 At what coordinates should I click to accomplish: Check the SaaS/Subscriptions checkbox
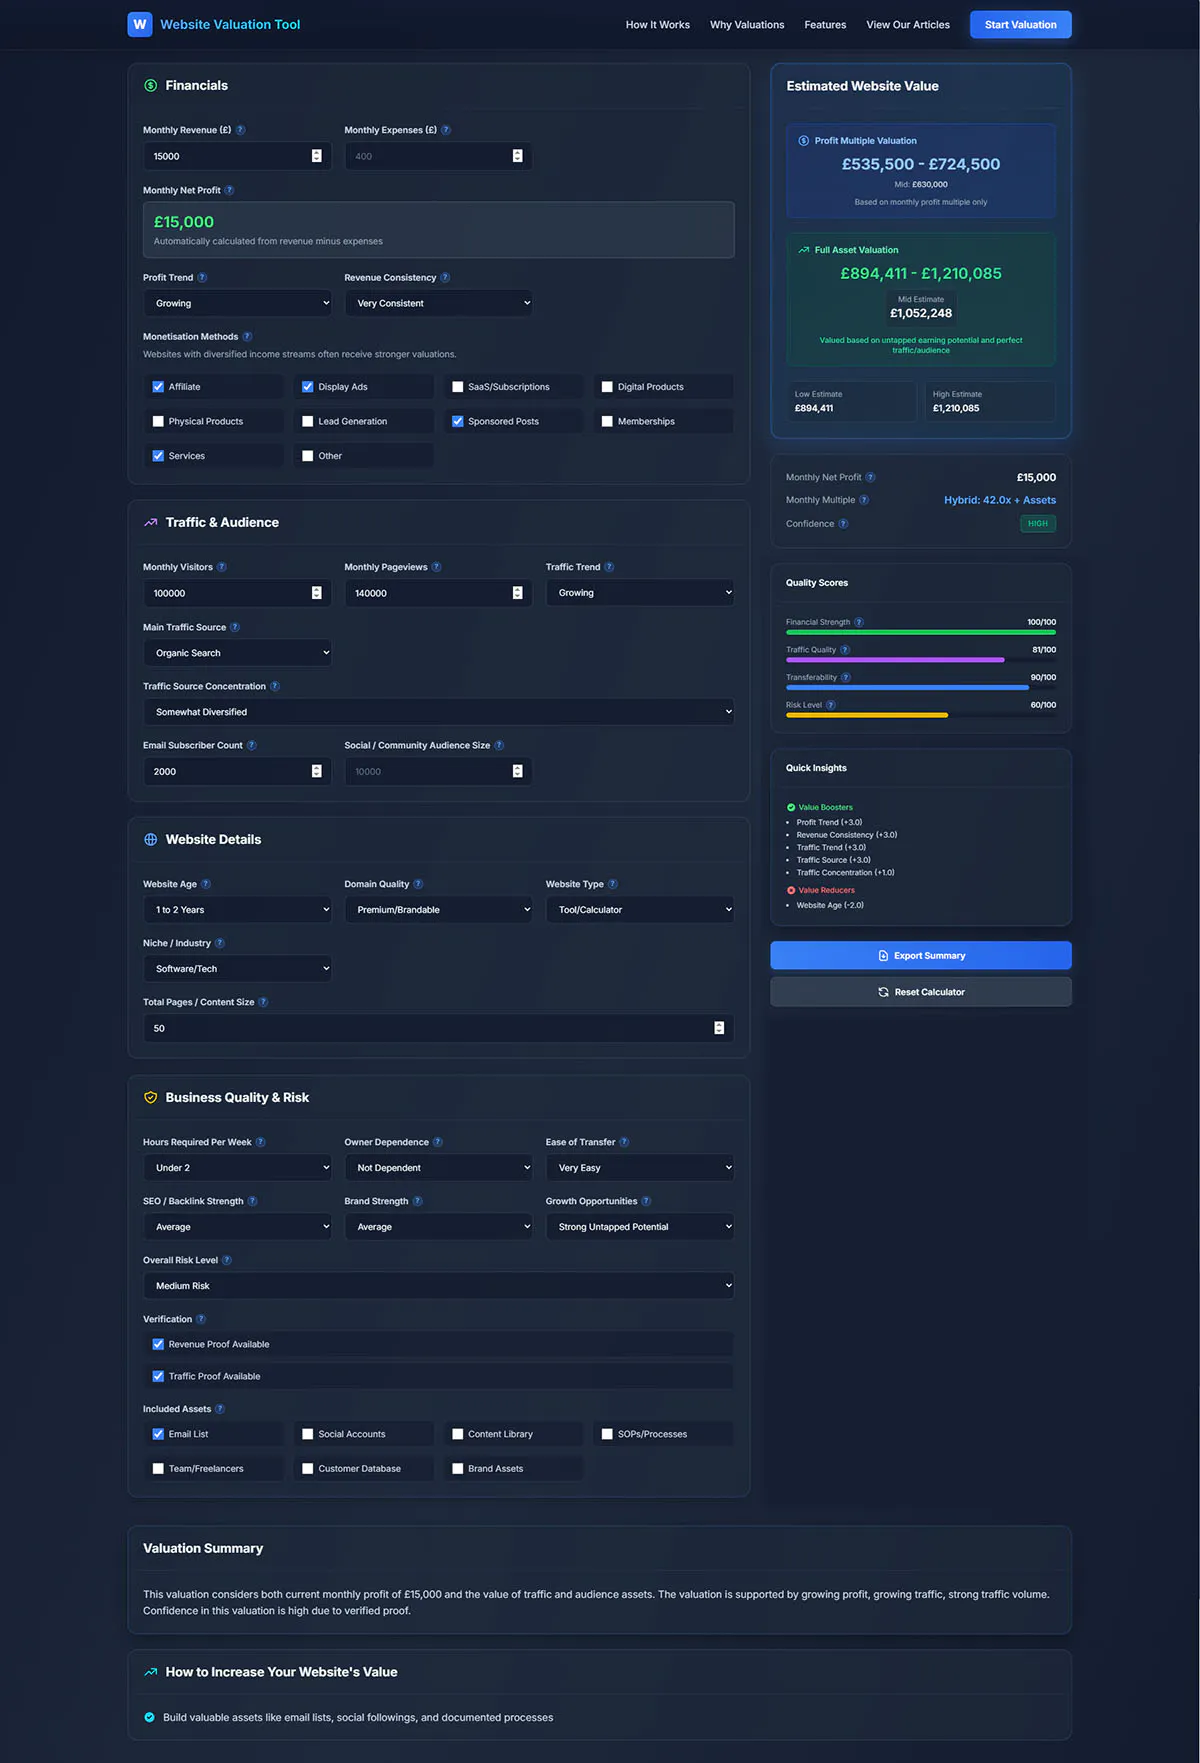click(458, 387)
